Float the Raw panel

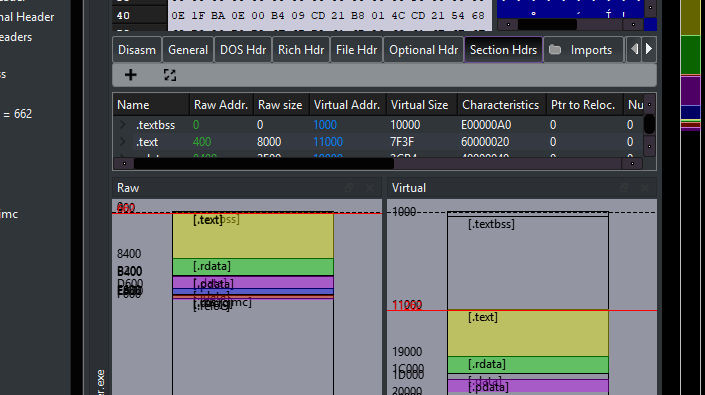pyautogui.click(x=349, y=188)
